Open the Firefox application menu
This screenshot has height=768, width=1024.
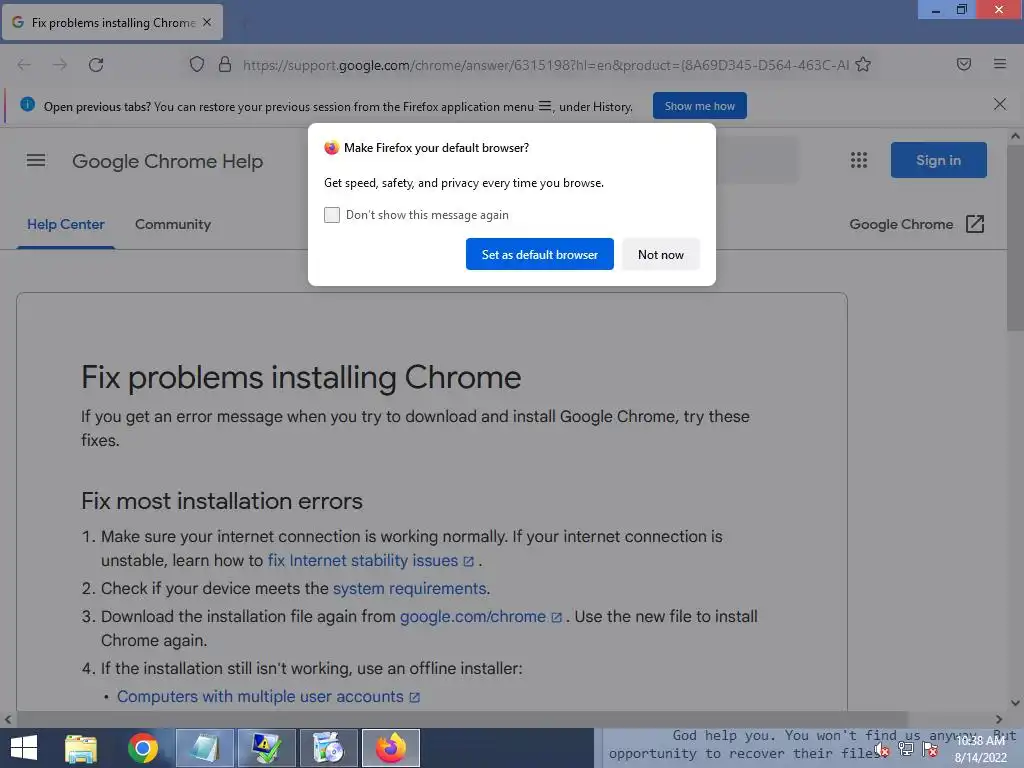tap(1000, 64)
